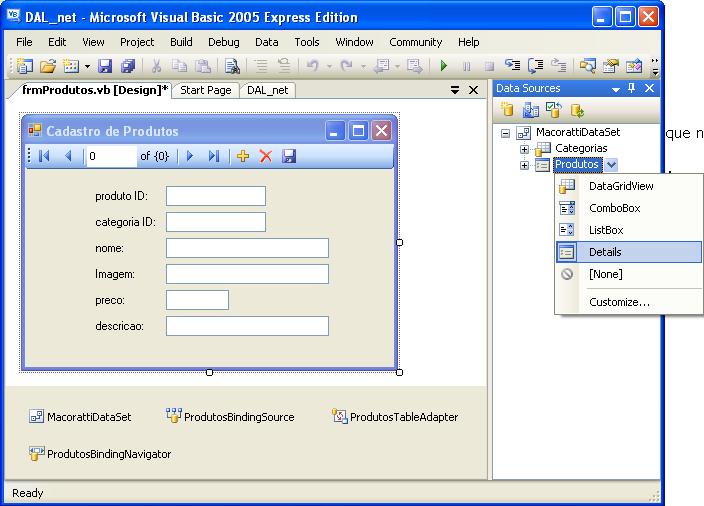Click Move First arrow in the form navigator
Image resolution: width=704 pixels, height=506 pixels.
coord(44,156)
